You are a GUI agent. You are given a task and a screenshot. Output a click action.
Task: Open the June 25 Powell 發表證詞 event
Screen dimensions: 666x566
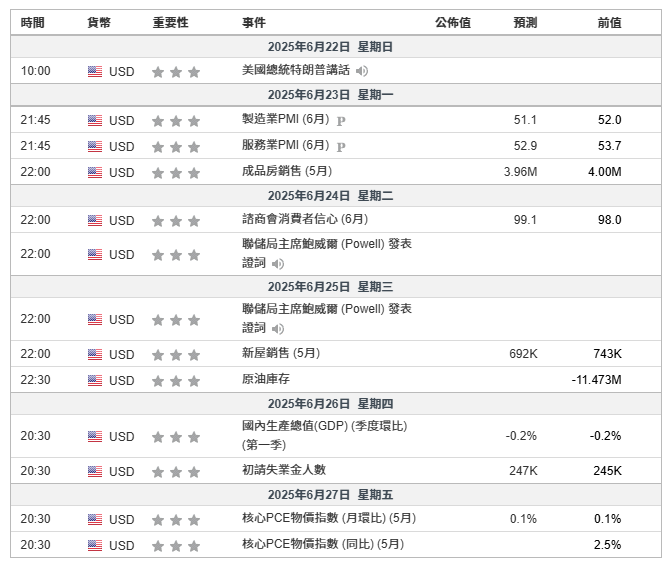327,318
